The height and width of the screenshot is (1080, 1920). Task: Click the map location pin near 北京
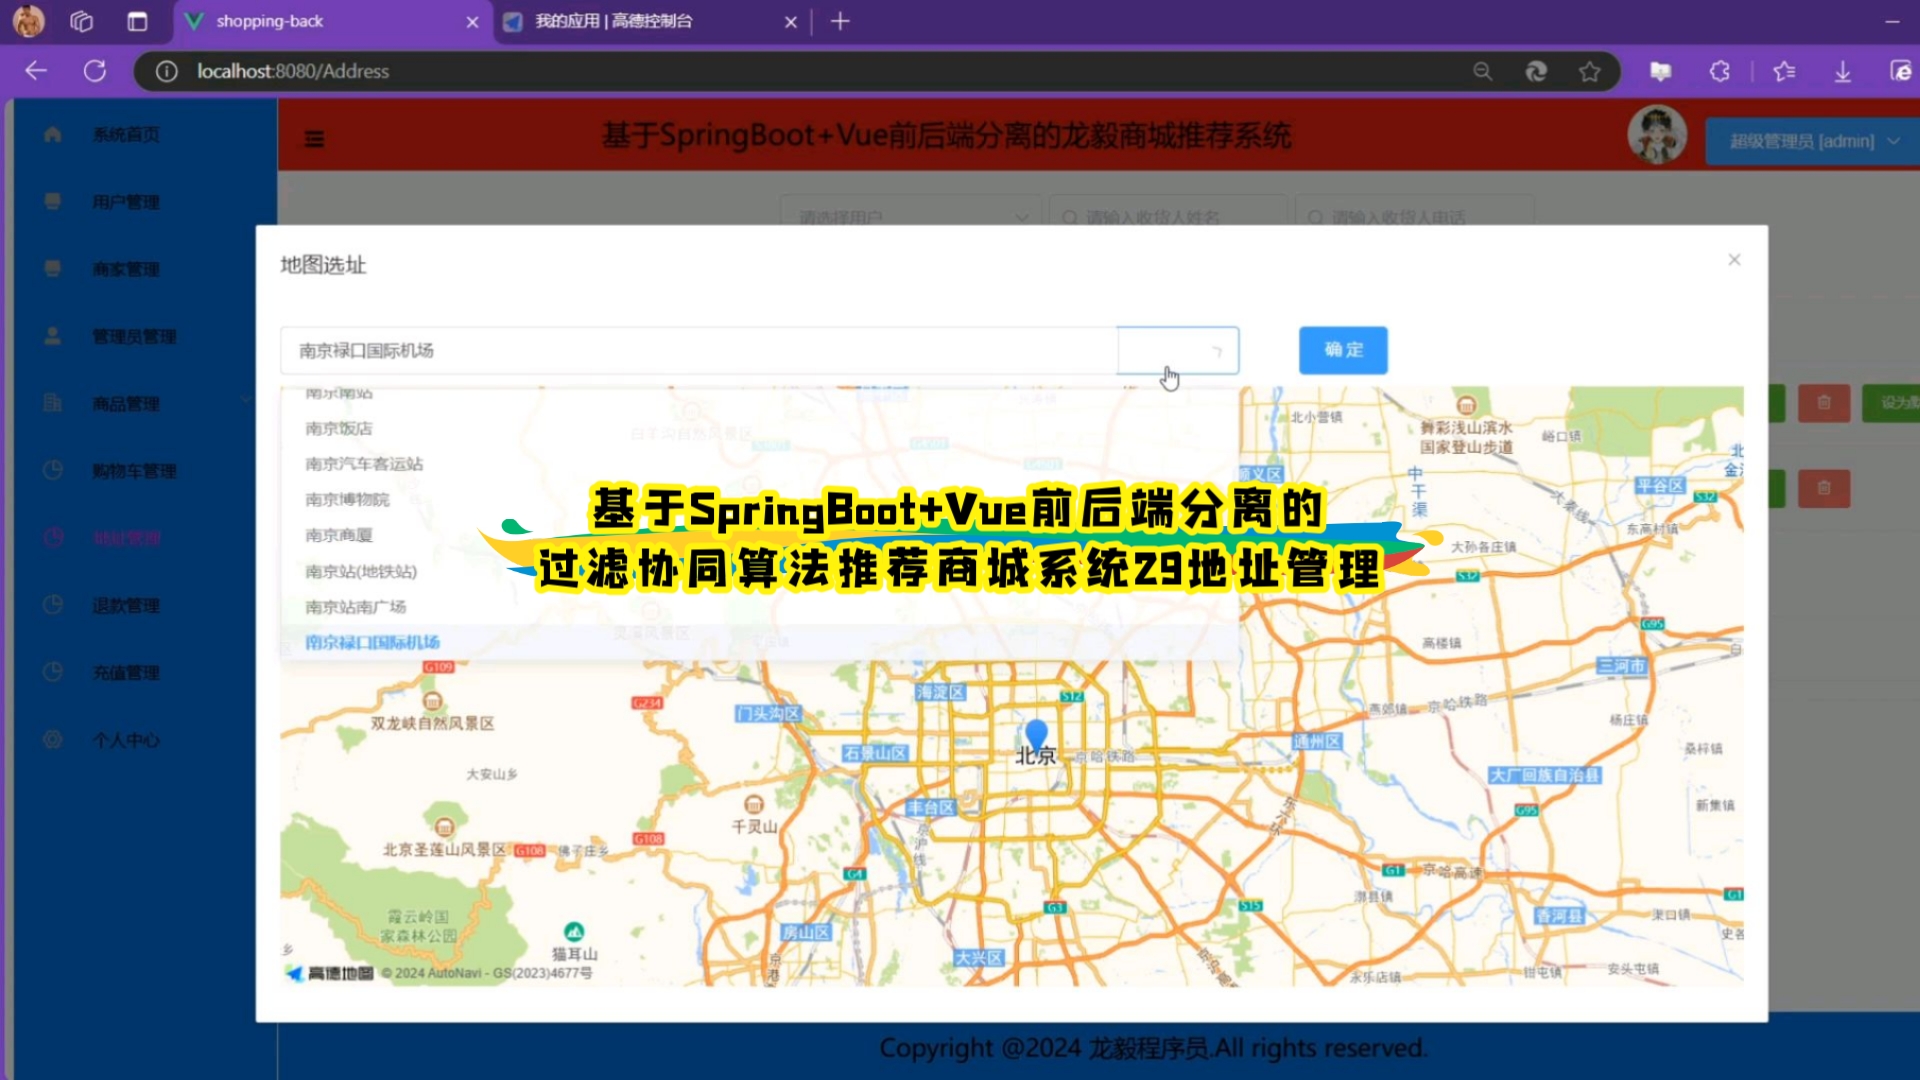pyautogui.click(x=1036, y=732)
